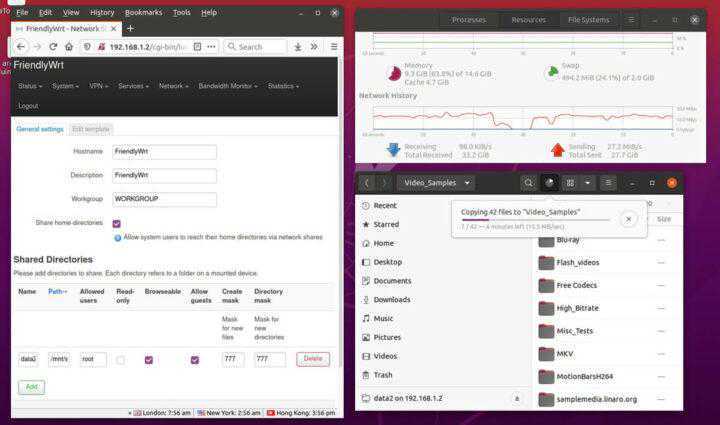
Task: Eject the data2 network mount
Action: coord(517,397)
